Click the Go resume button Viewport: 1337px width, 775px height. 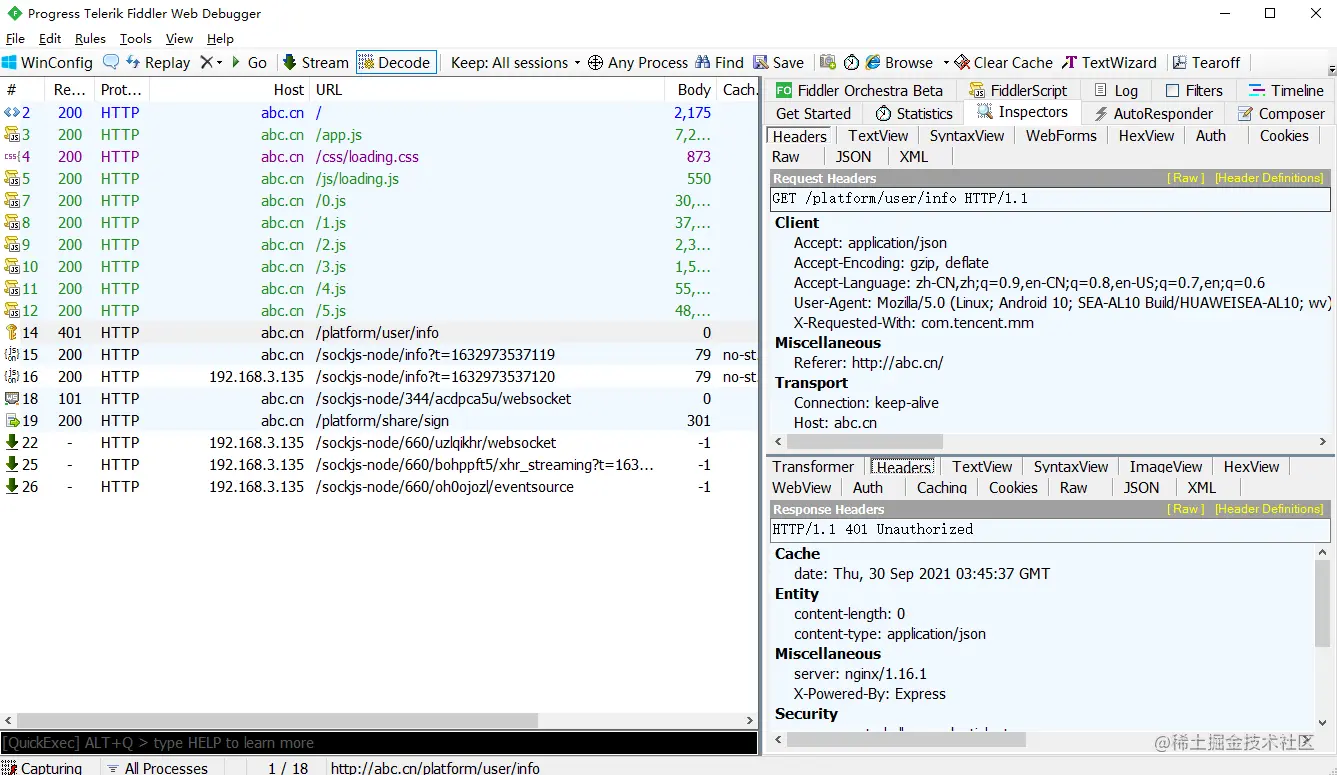(249, 62)
